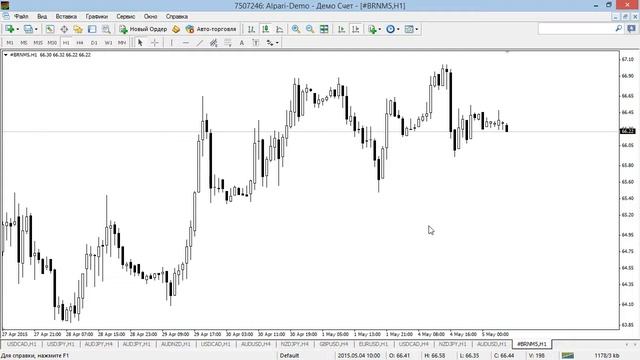Screen dimensions: 640x360
Task: Tile chart windows icon
Action: 324,29
